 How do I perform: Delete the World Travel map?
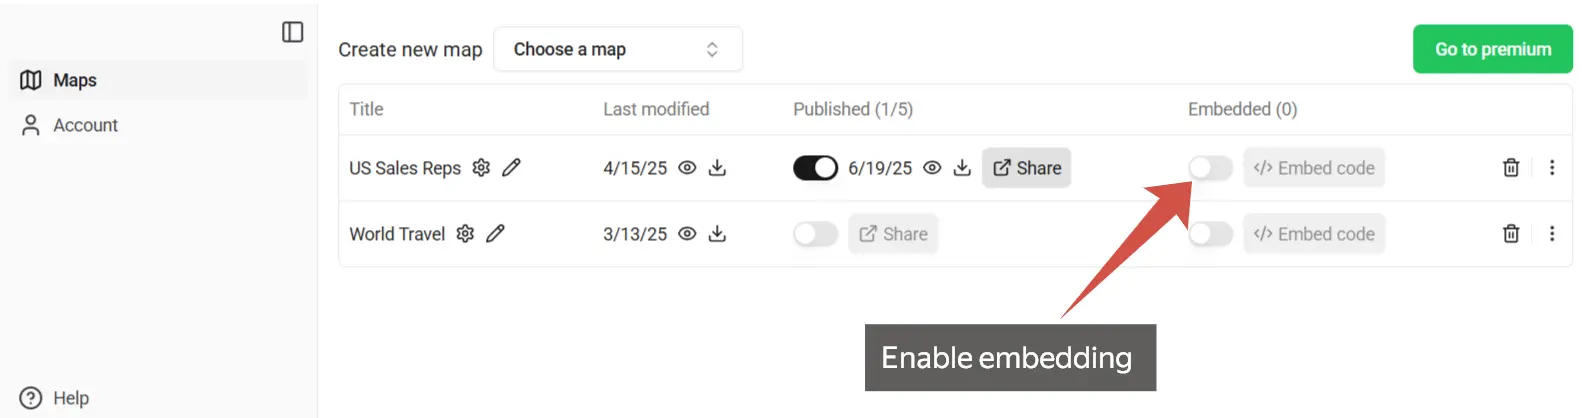pyautogui.click(x=1511, y=234)
